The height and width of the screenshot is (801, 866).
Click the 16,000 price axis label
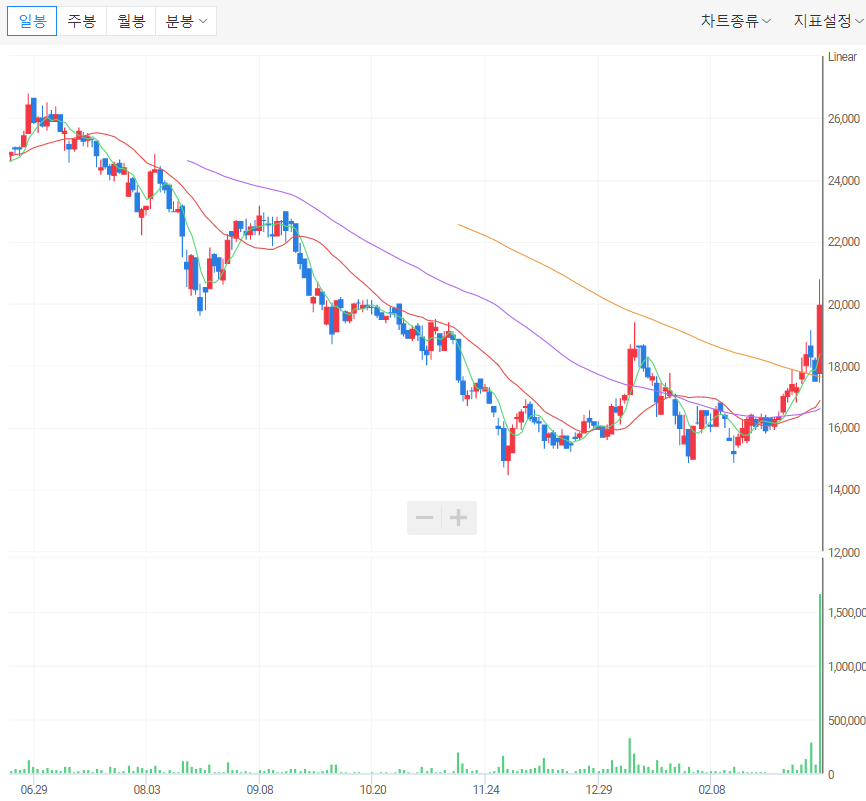point(844,428)
